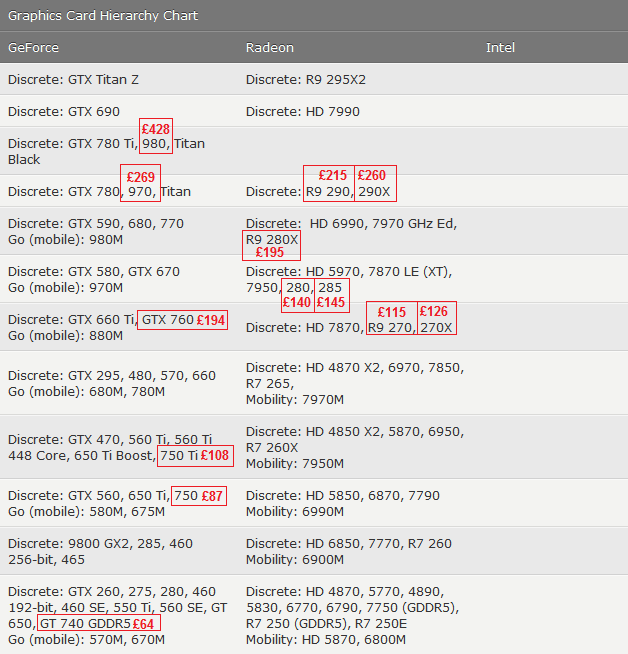
Task: Click 'Mobility: 6990M' line
Action: 295,511
